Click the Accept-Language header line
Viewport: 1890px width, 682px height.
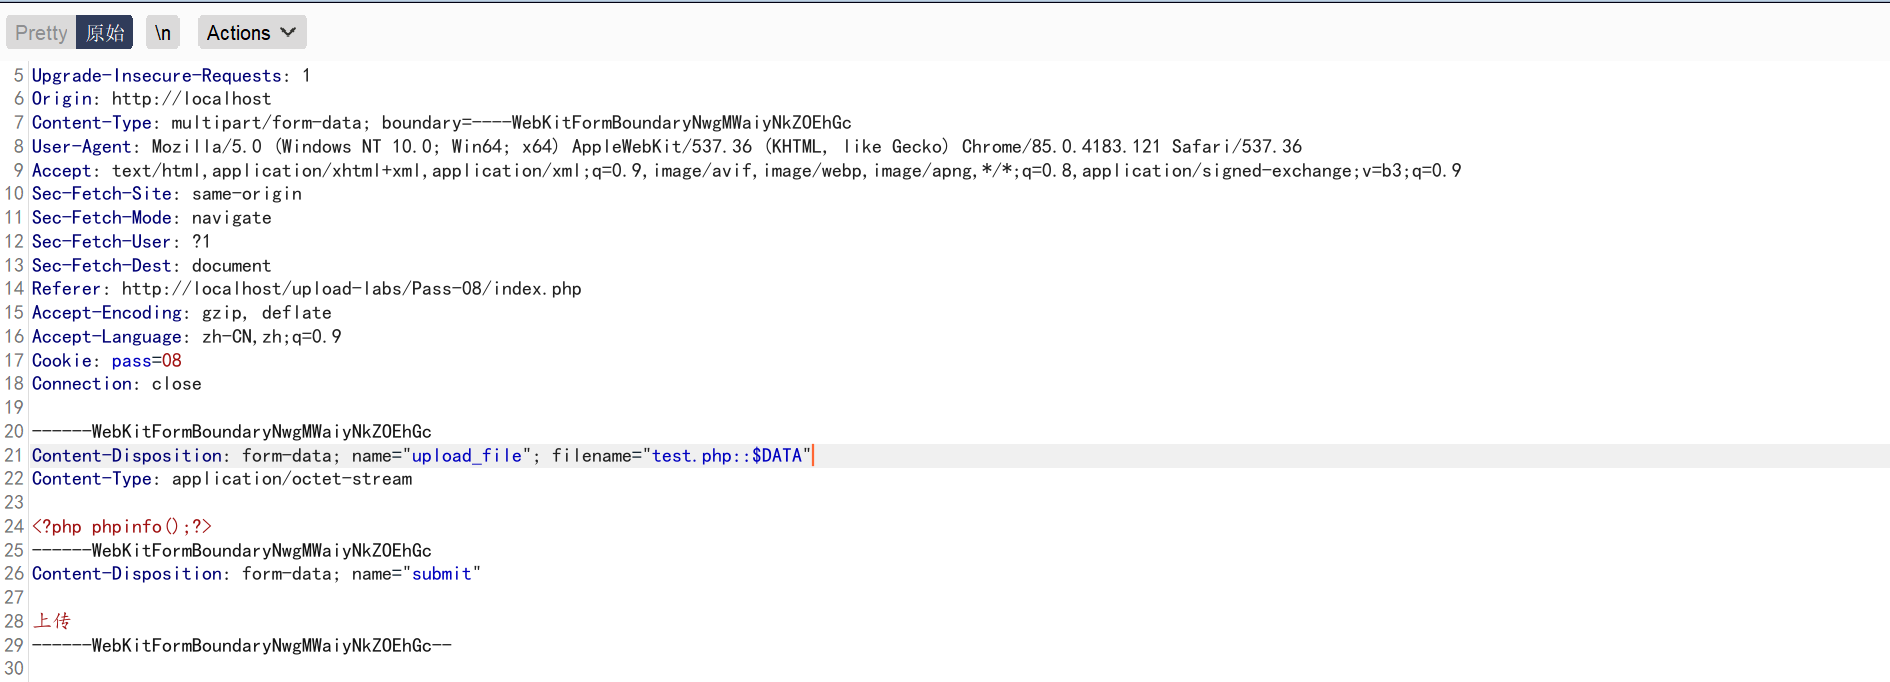click(186, 337)
